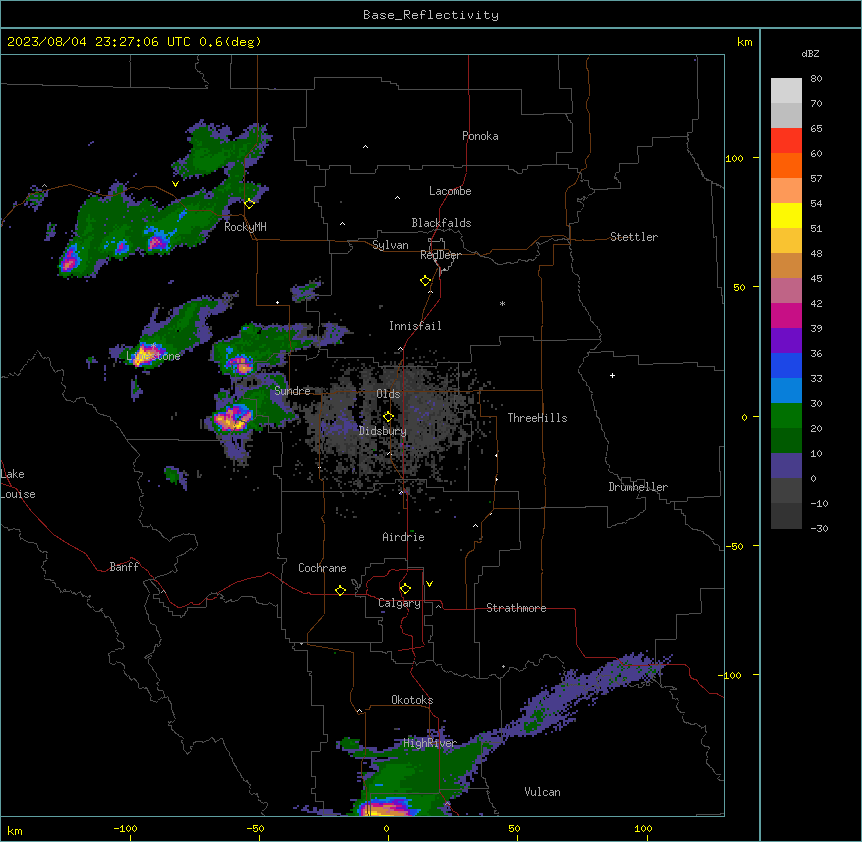Click the Sundre city label
862x842 pixels.
tap(292, 391)
